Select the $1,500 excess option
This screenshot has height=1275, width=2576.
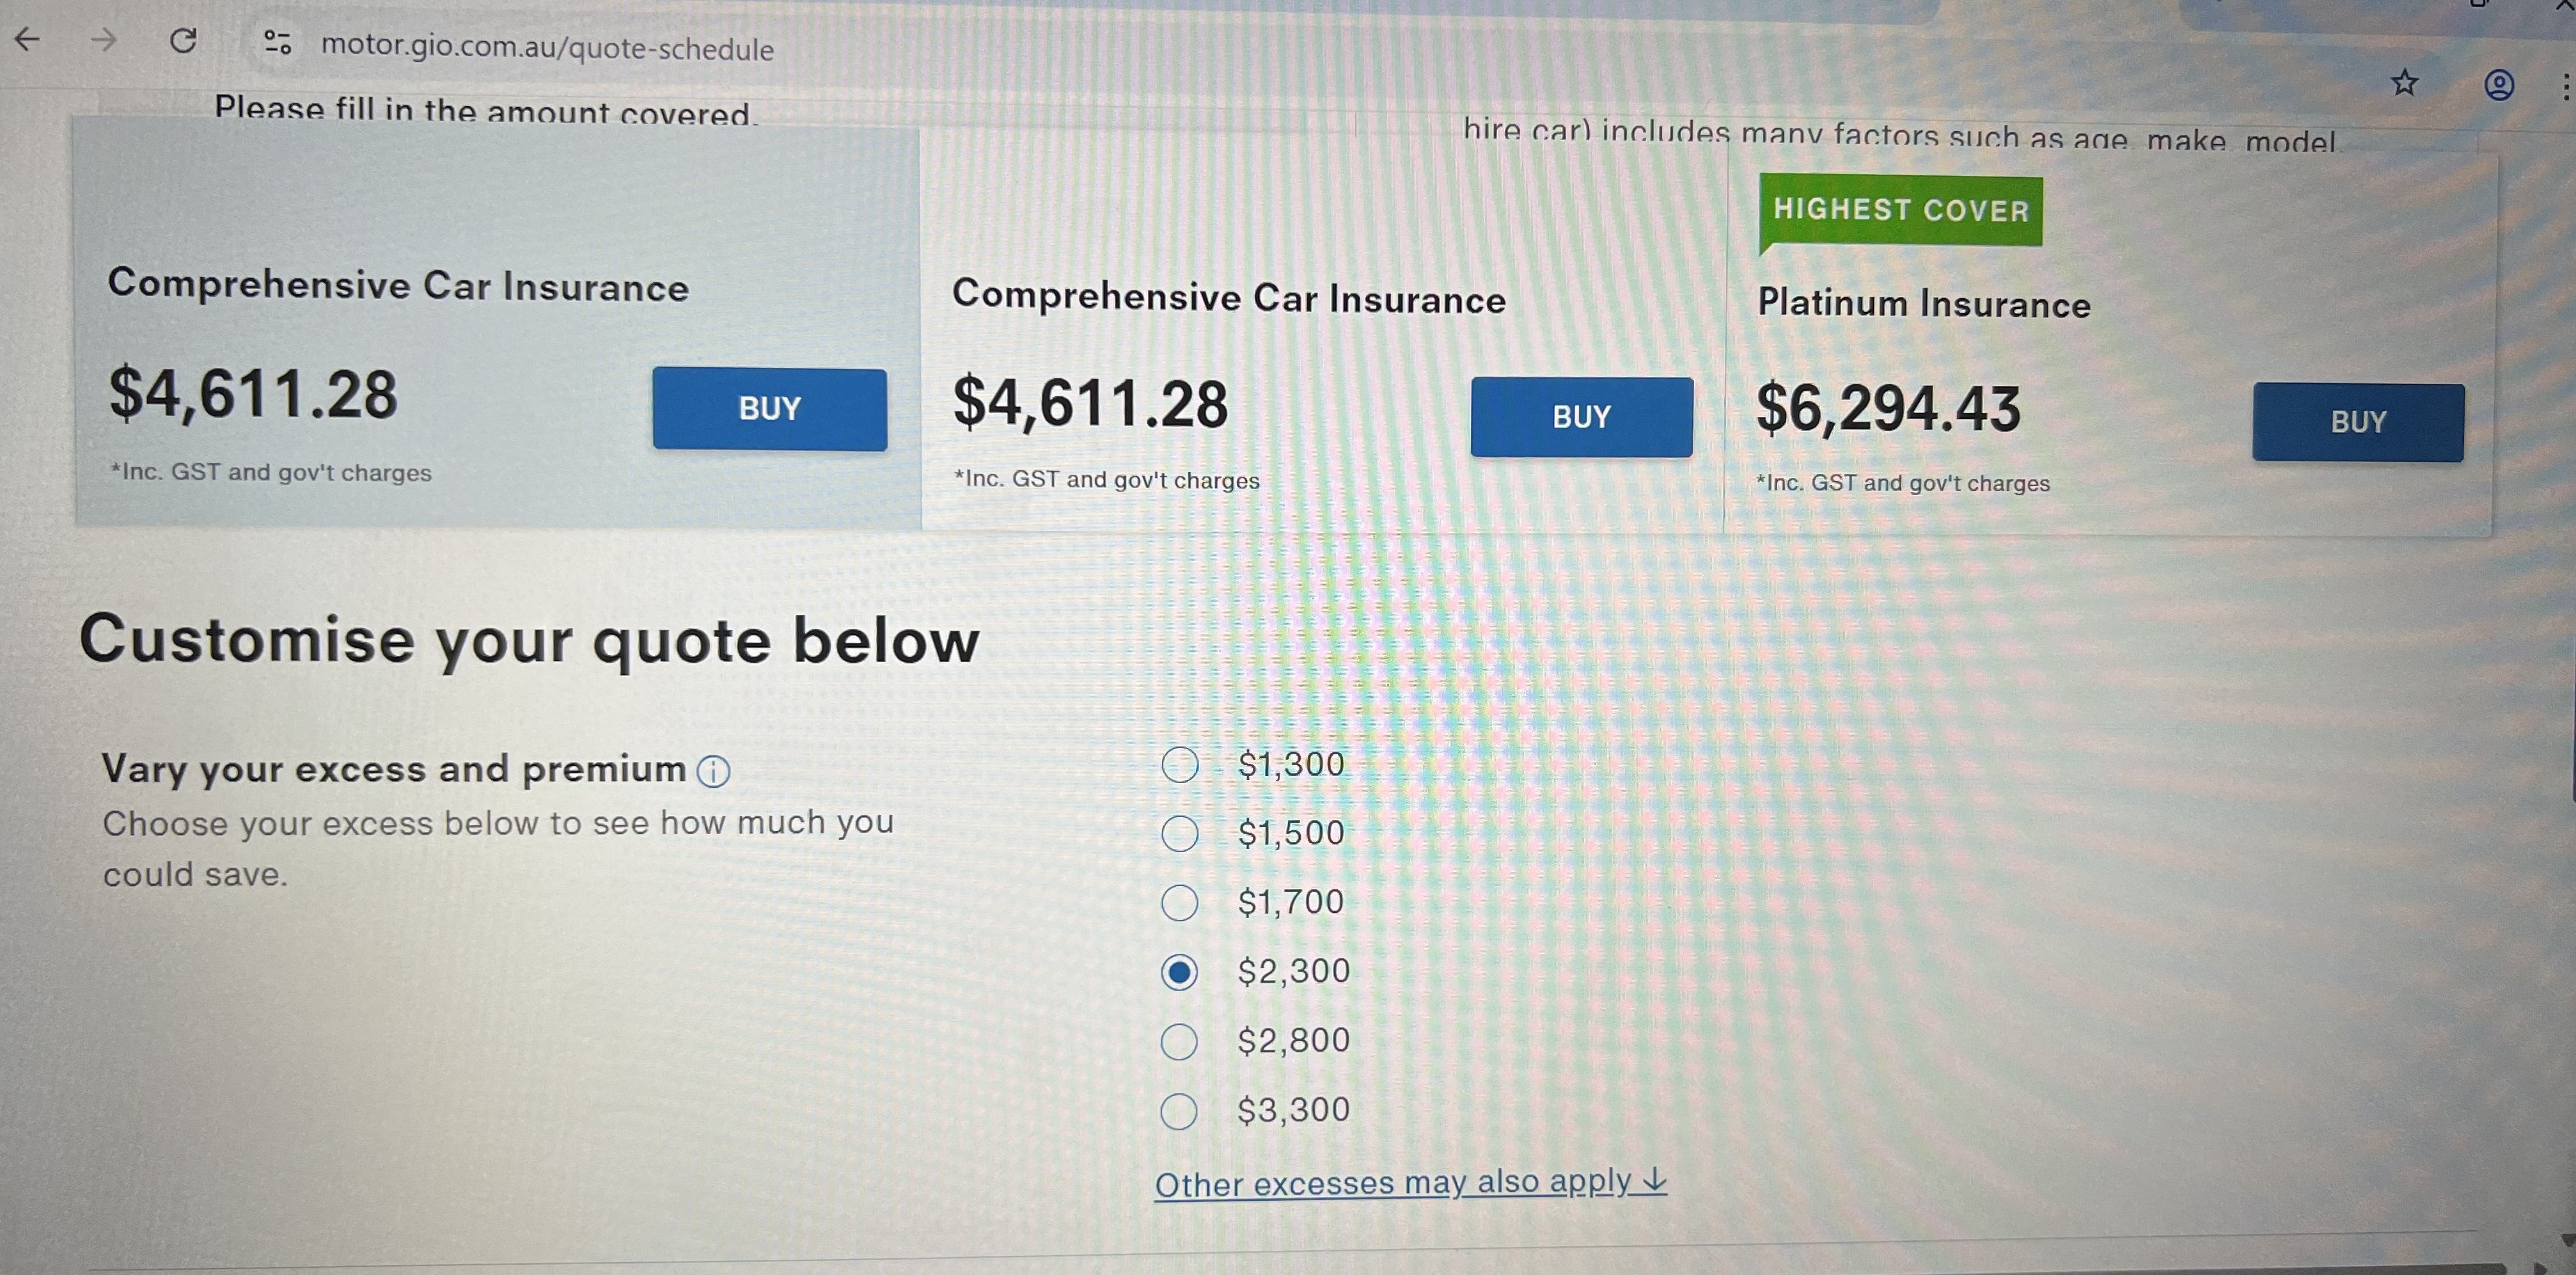[x=1180, y=833]
